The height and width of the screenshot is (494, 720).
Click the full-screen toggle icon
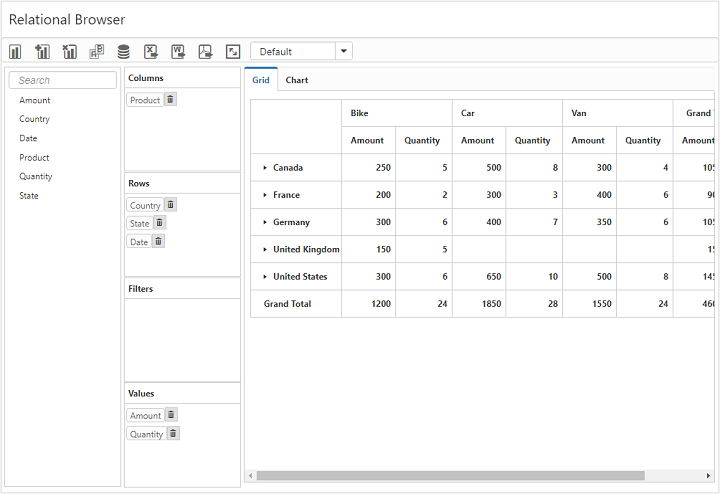point(232,51)
